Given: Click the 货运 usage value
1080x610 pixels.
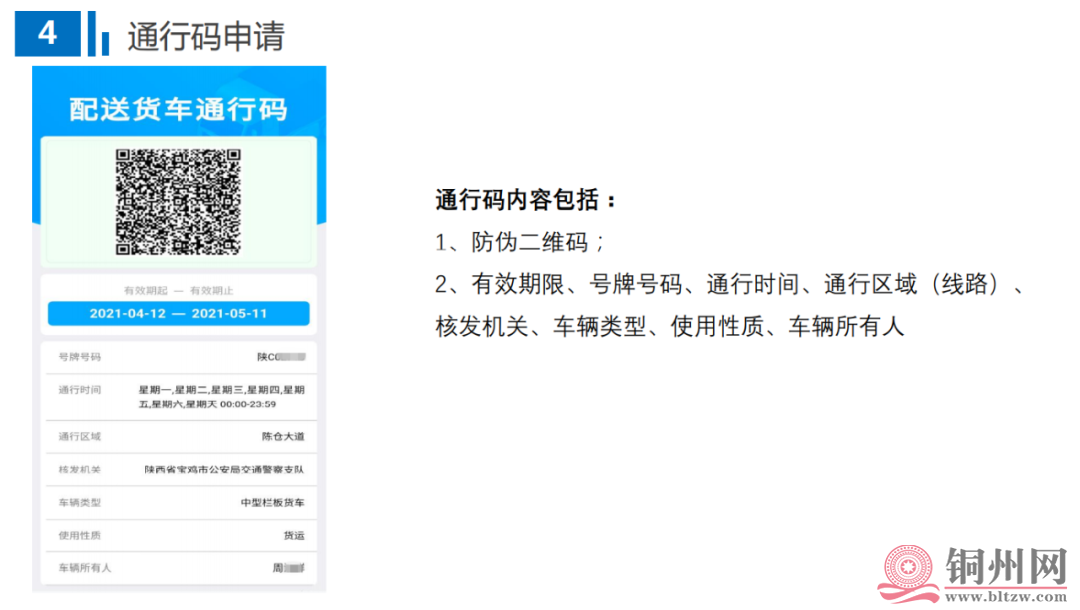Looking at the screenshot, I should coord(294,535).
